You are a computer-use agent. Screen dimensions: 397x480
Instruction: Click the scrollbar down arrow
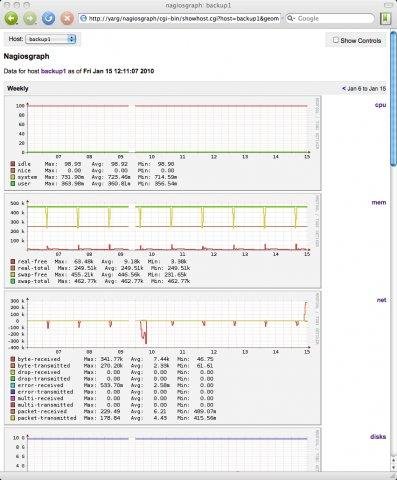pyautogui.click(x=393, y=468)
